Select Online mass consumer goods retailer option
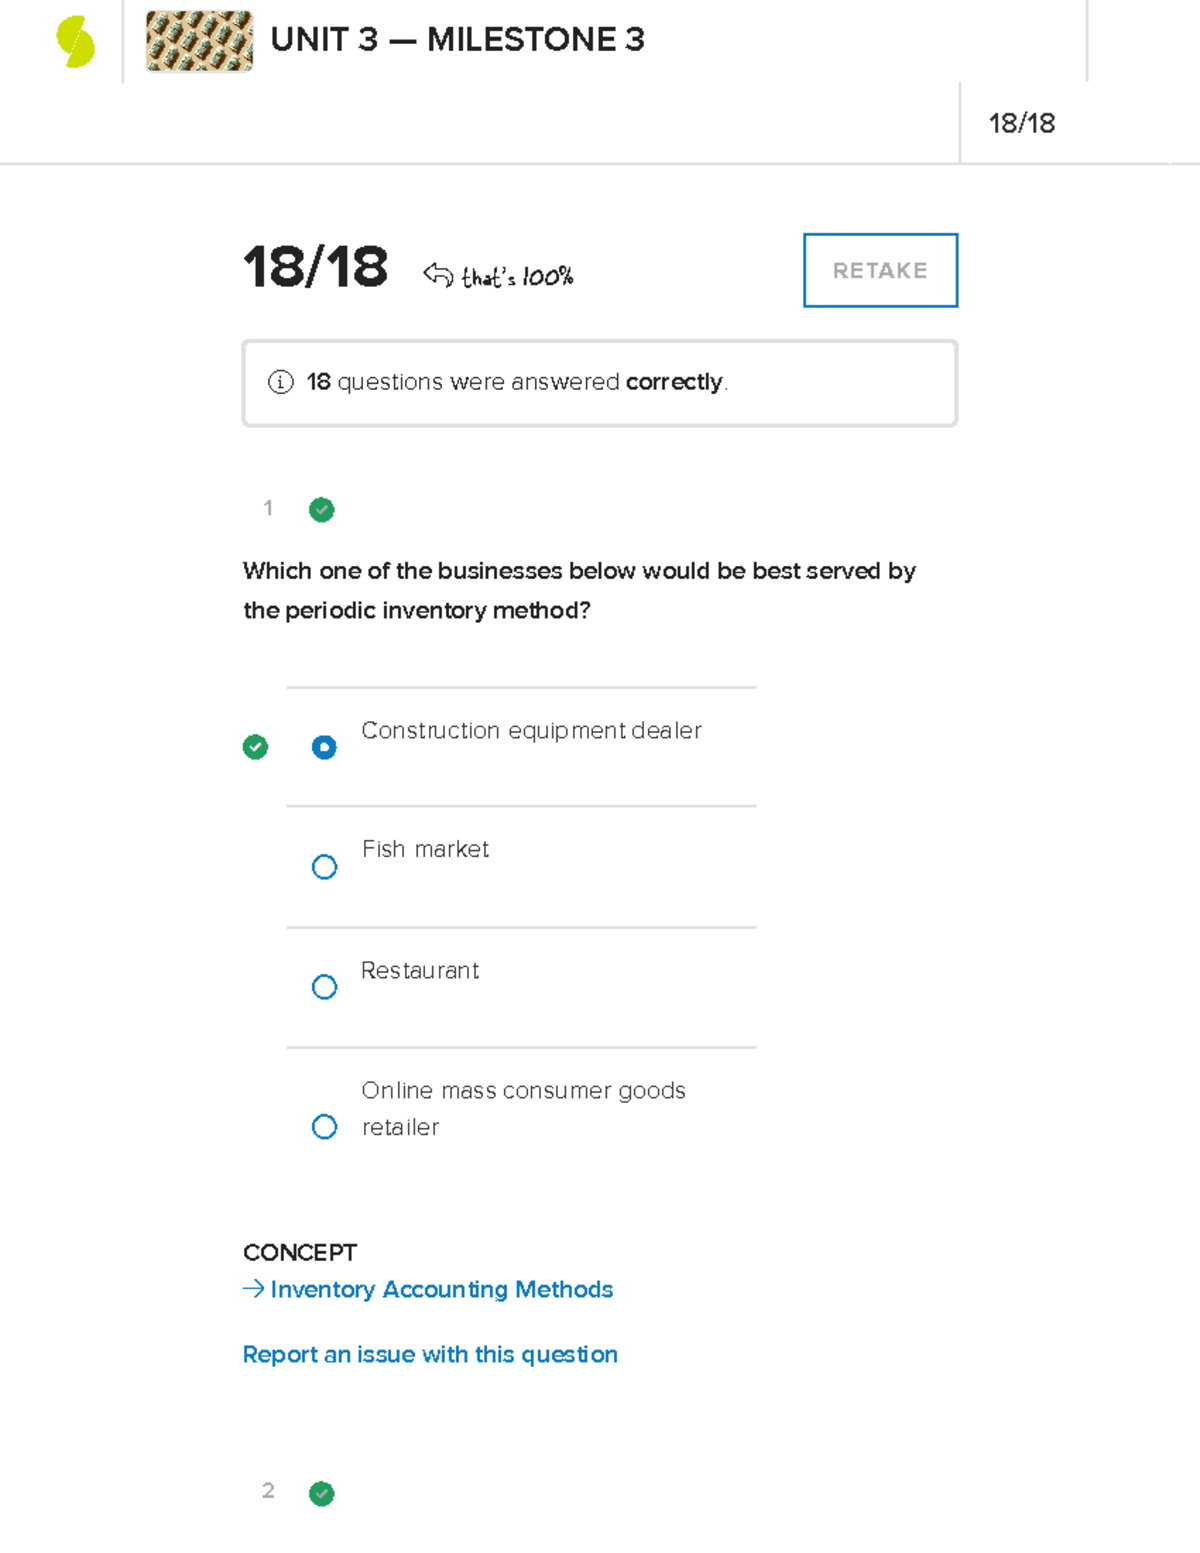Screen dimensions: 1200x1553 324,1127
